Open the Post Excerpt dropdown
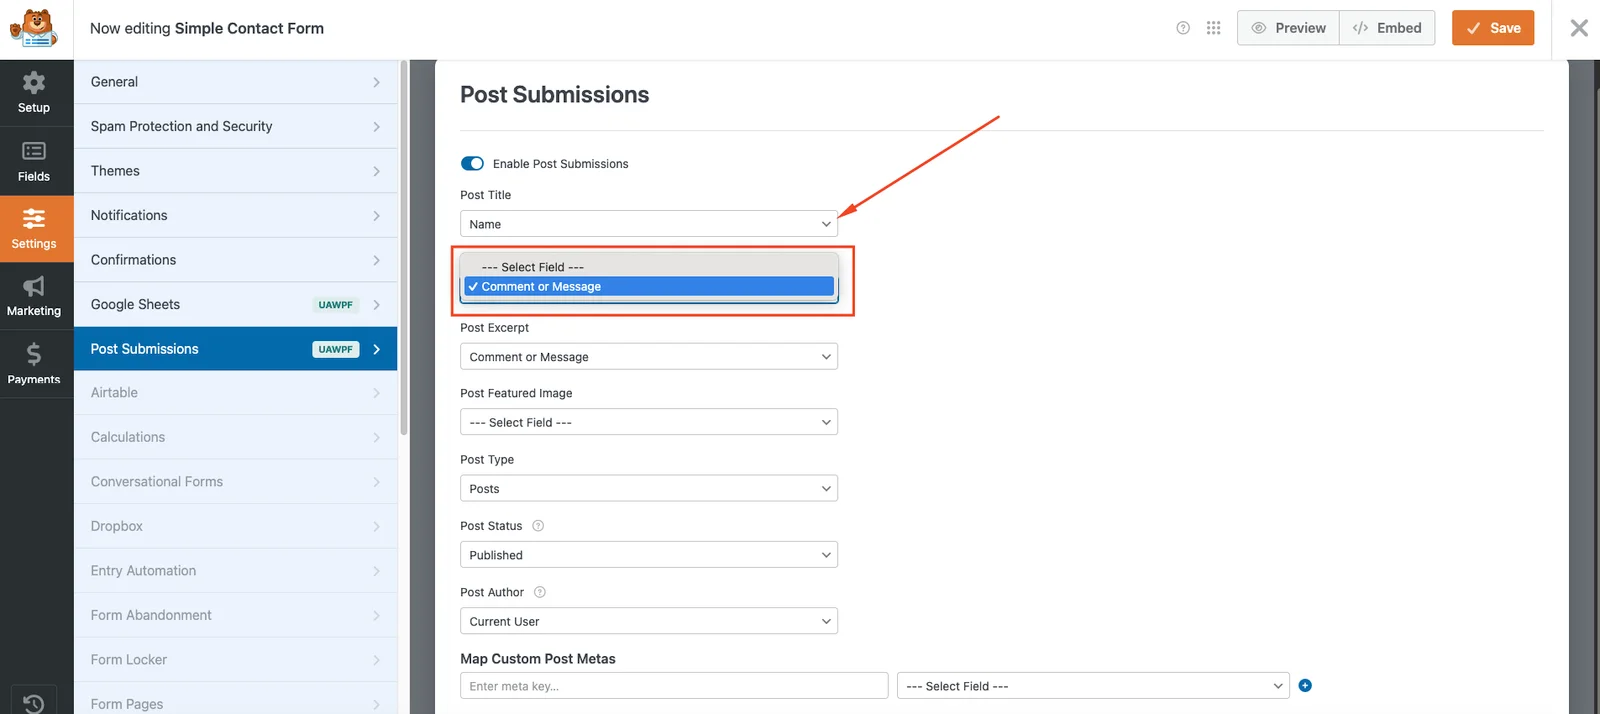Screen dimensions: 1600x714 (x=648, y=357)
